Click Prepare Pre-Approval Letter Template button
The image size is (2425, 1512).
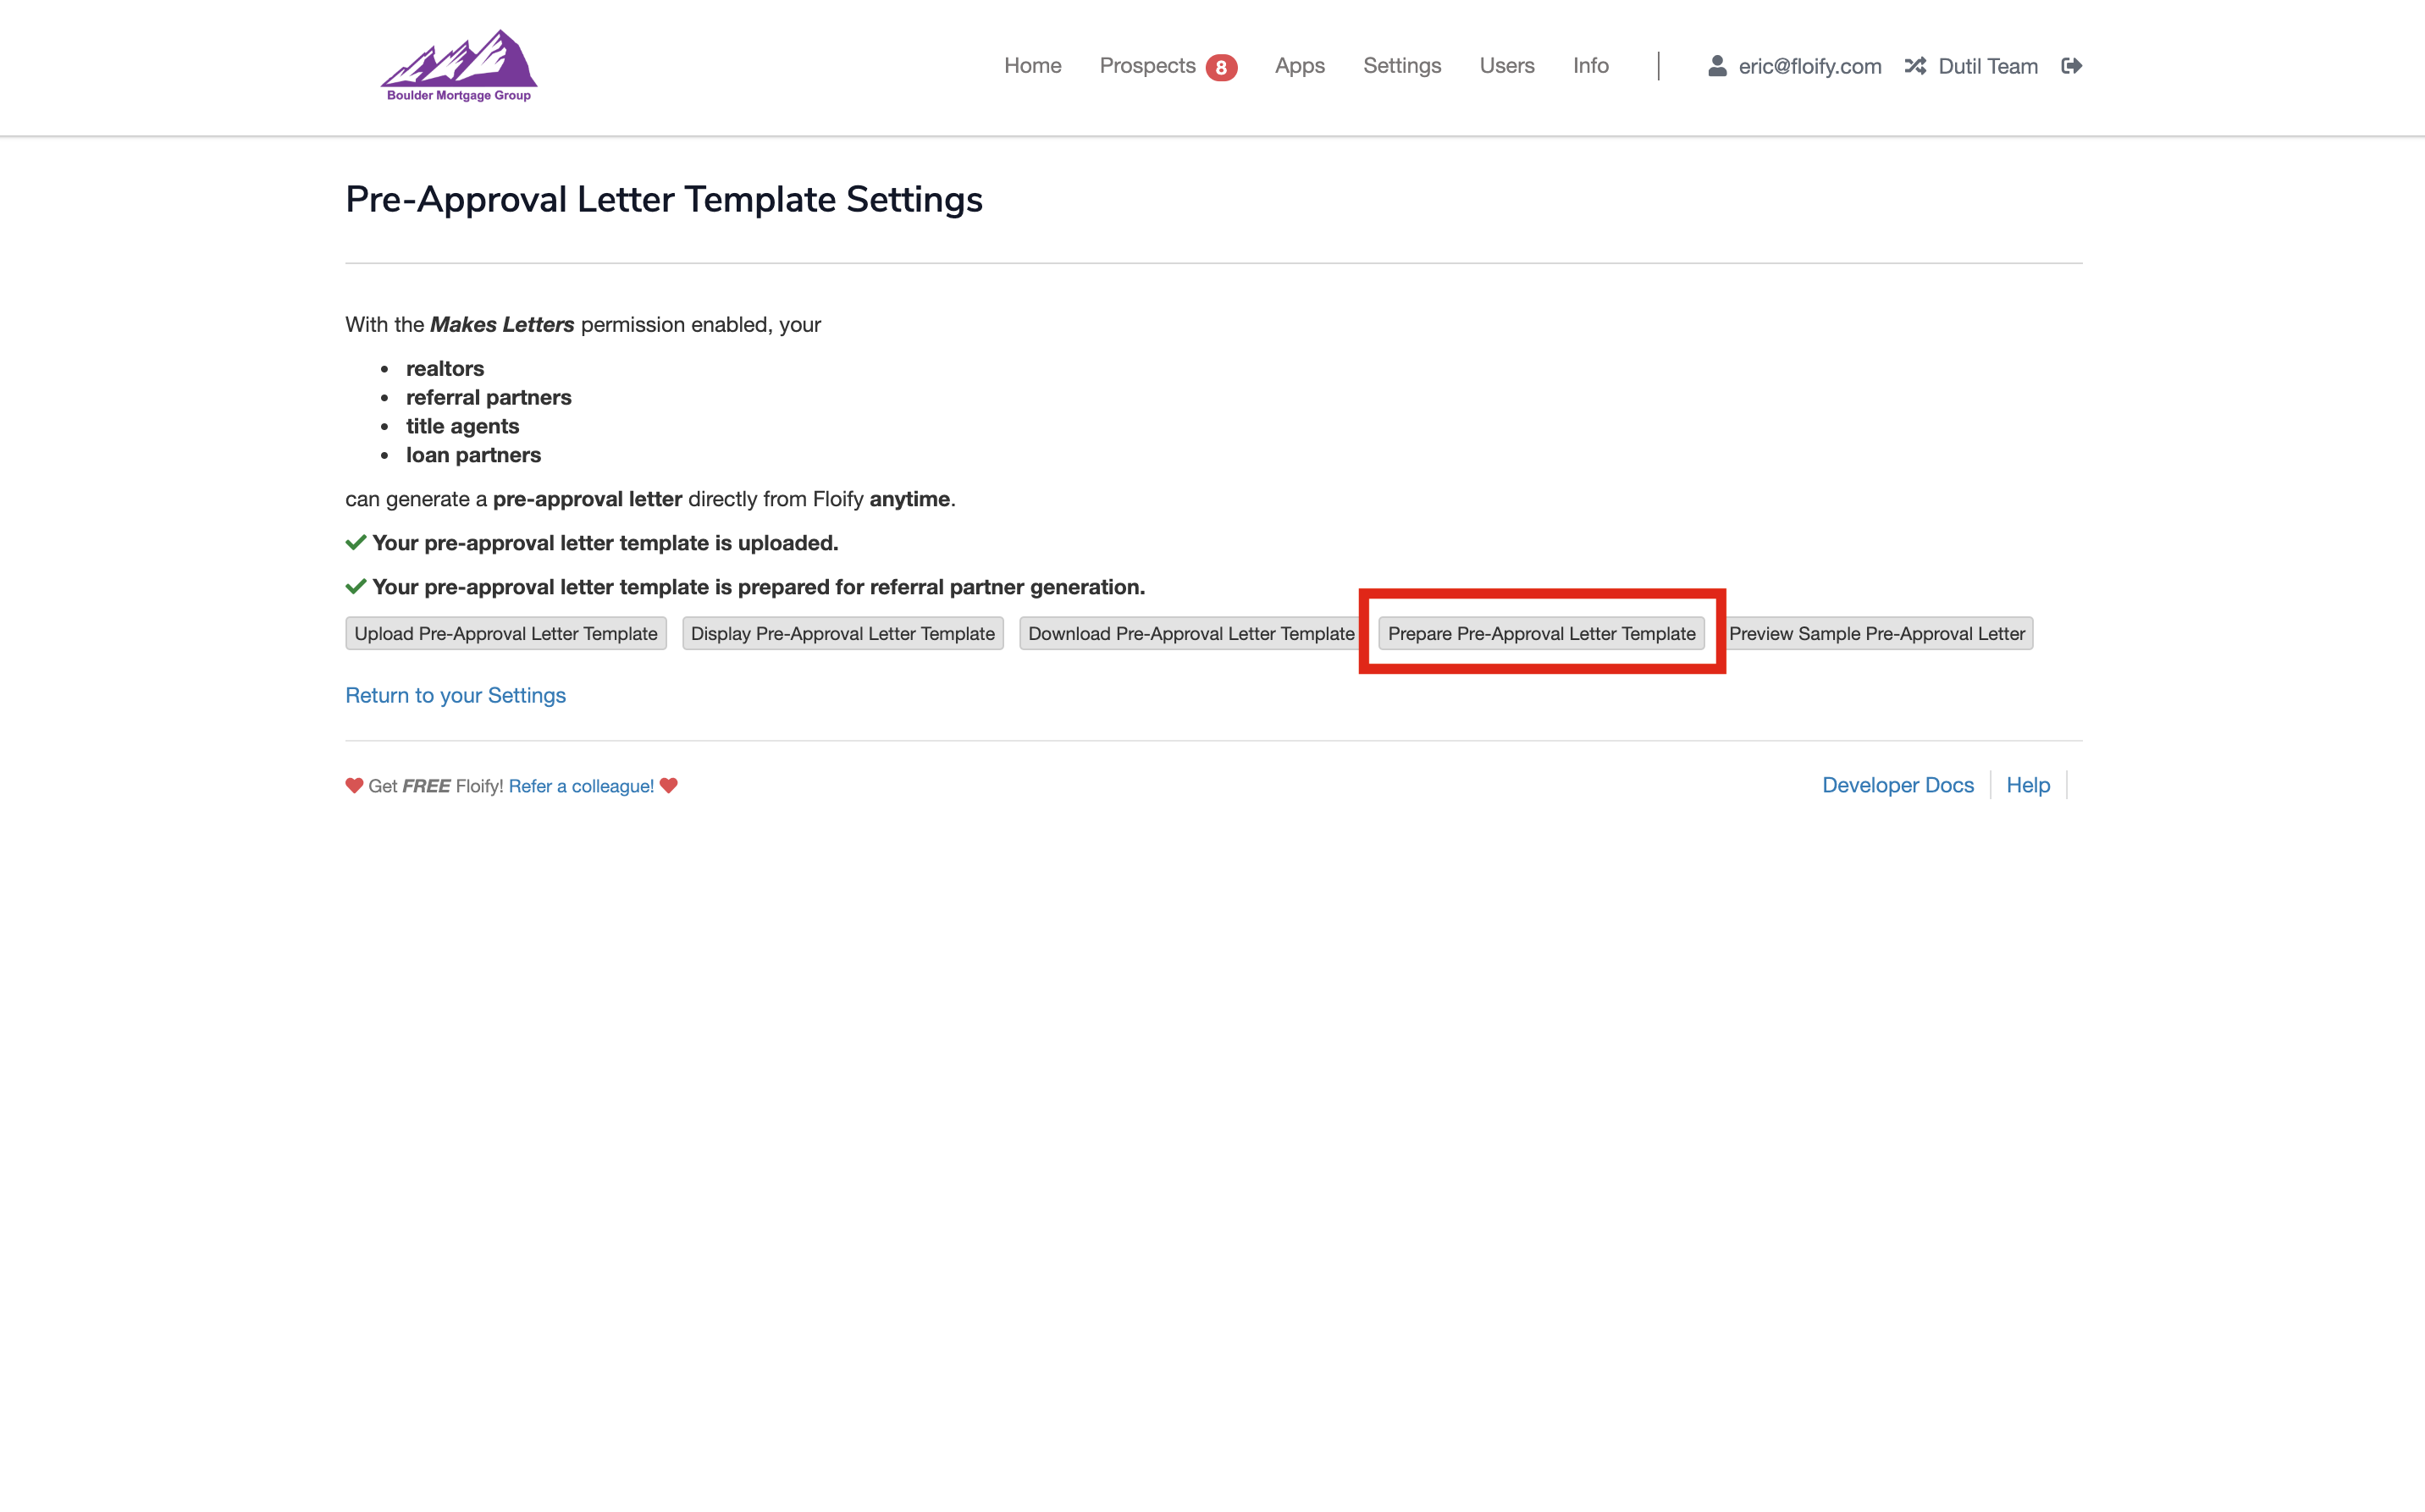tap(1541, 633)
